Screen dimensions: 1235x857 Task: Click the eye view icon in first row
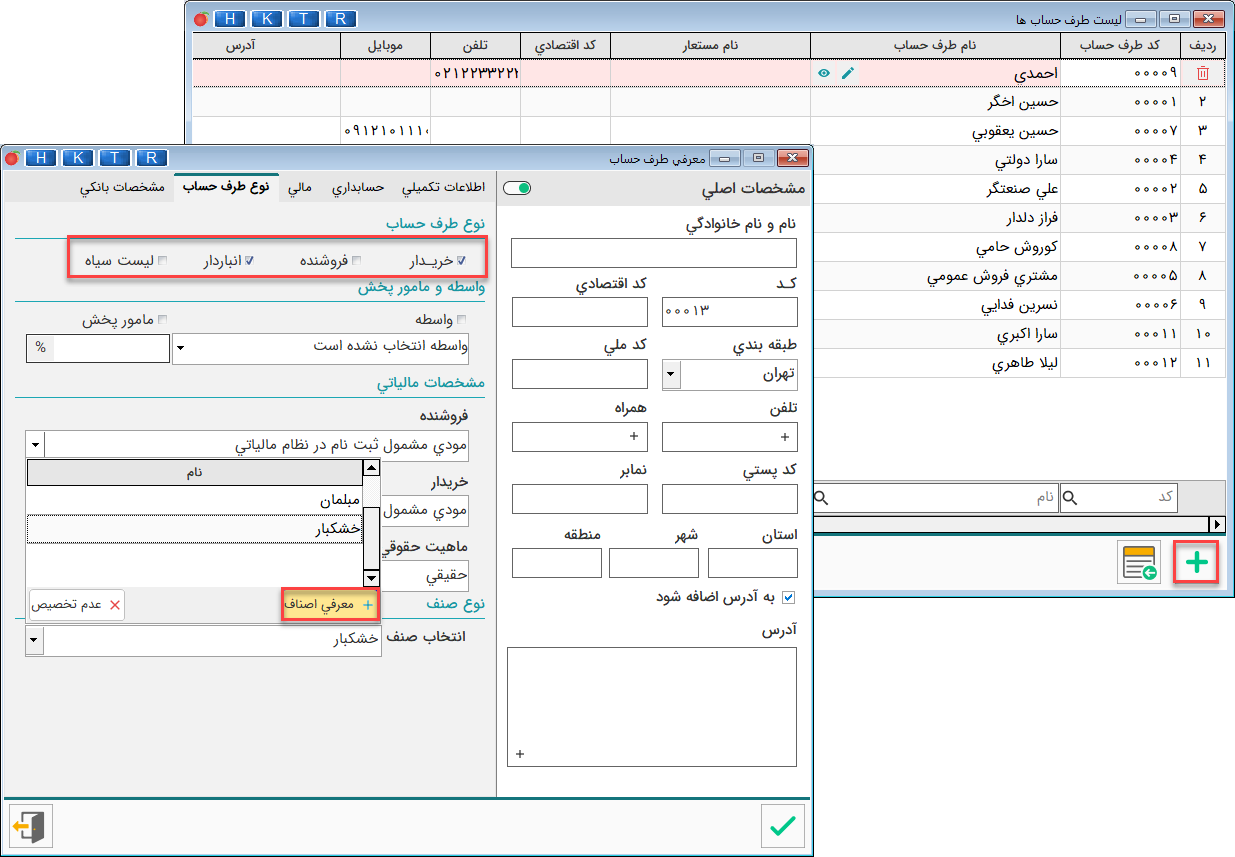click(824, 73)
